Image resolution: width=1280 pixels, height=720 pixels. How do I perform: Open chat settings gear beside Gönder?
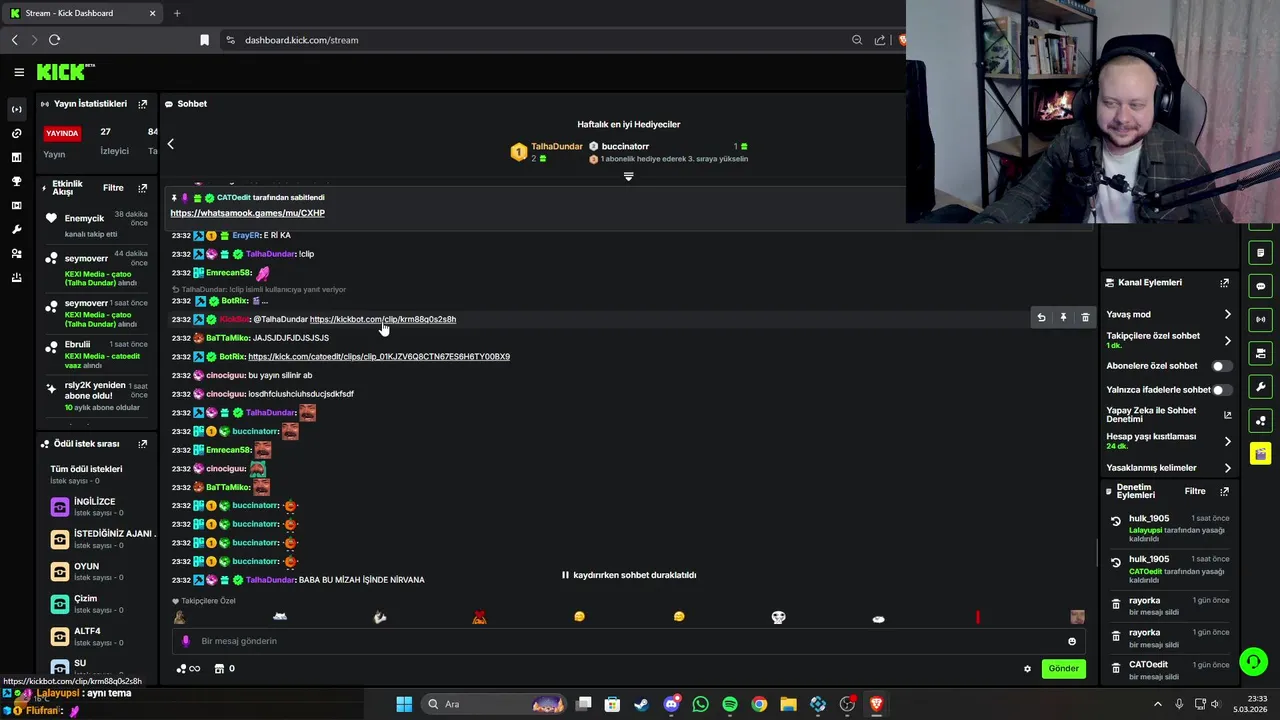click(1027, 669)
